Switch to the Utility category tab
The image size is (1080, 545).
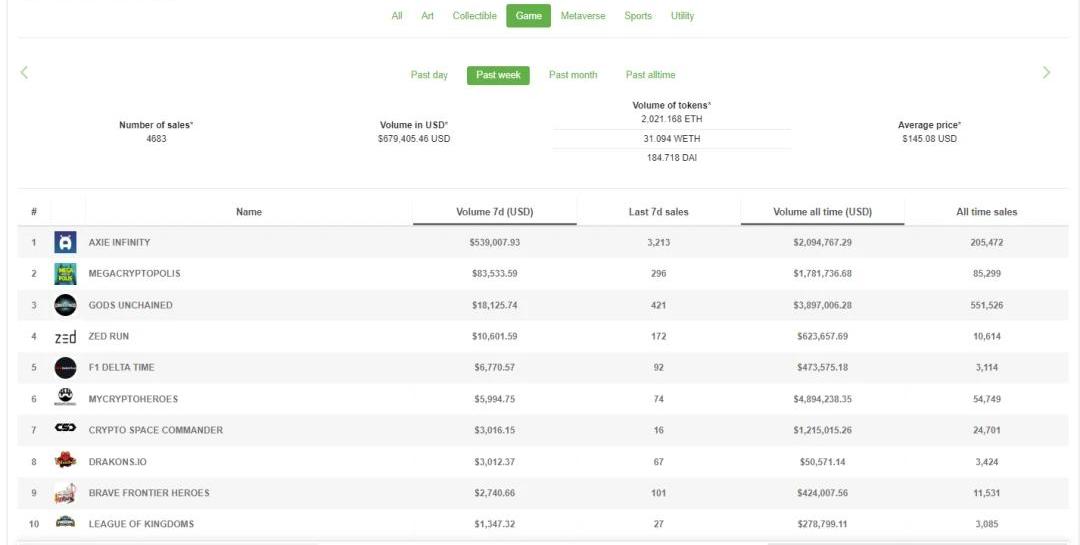click(683, 16)
